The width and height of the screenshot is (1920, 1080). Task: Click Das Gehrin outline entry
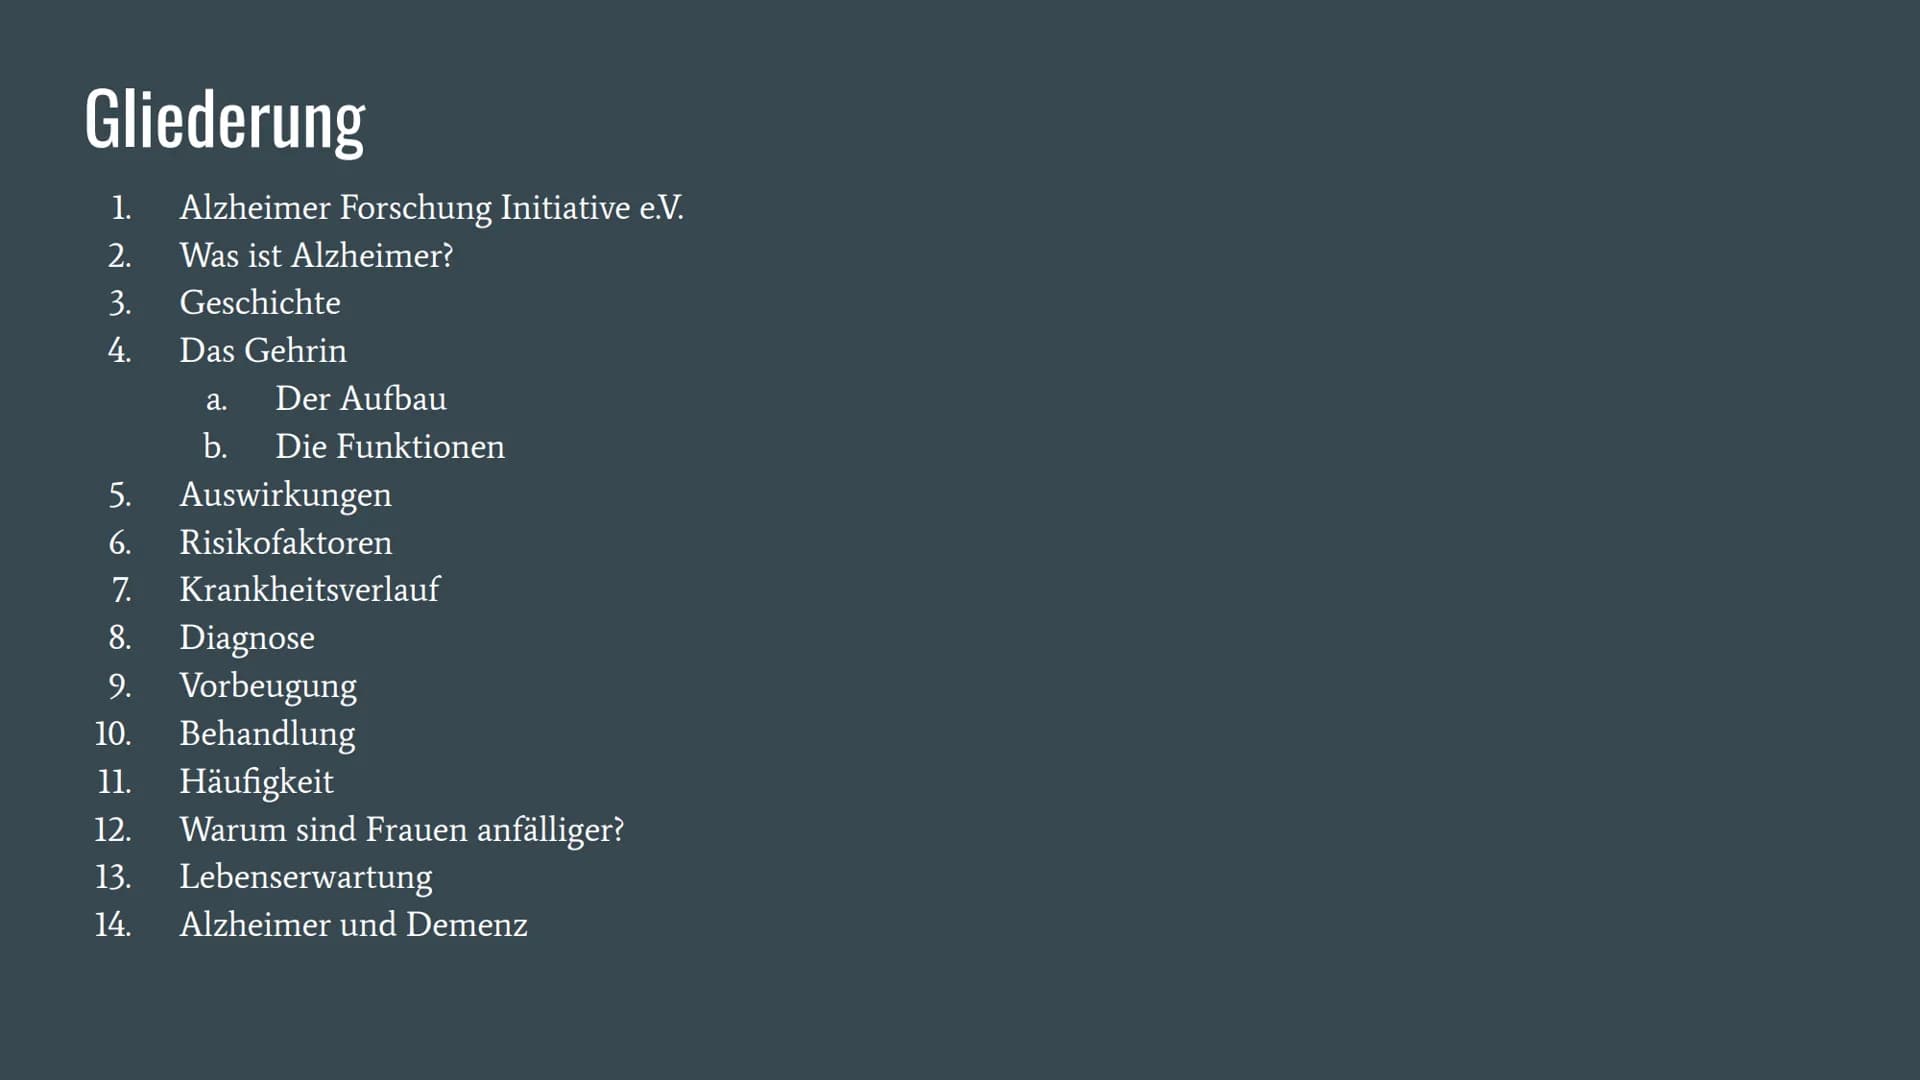pyautogui.click(x=263, y=351)
